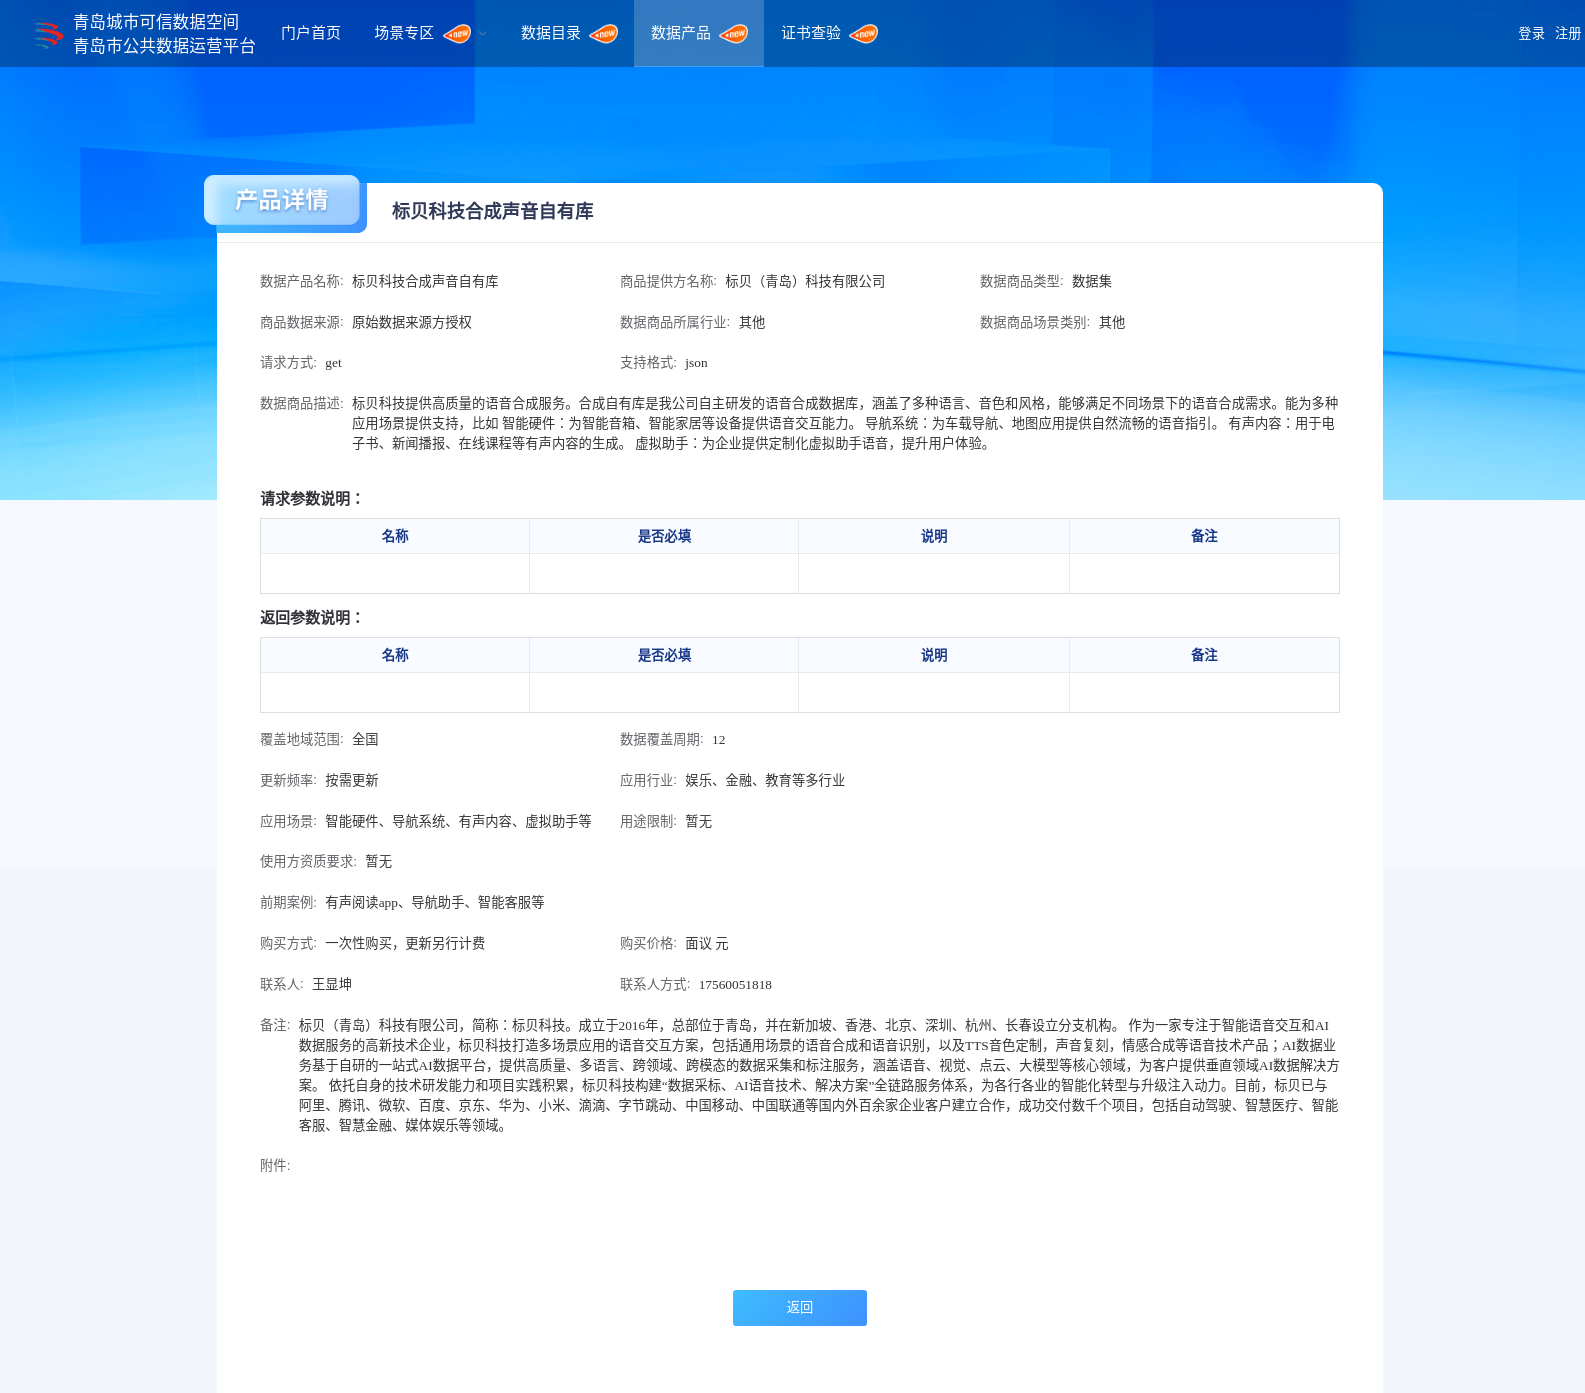Click the 一次性购买，更新另行计费 value
Viewport: 1585px width, 1393px height.
[x=405, y=944]
